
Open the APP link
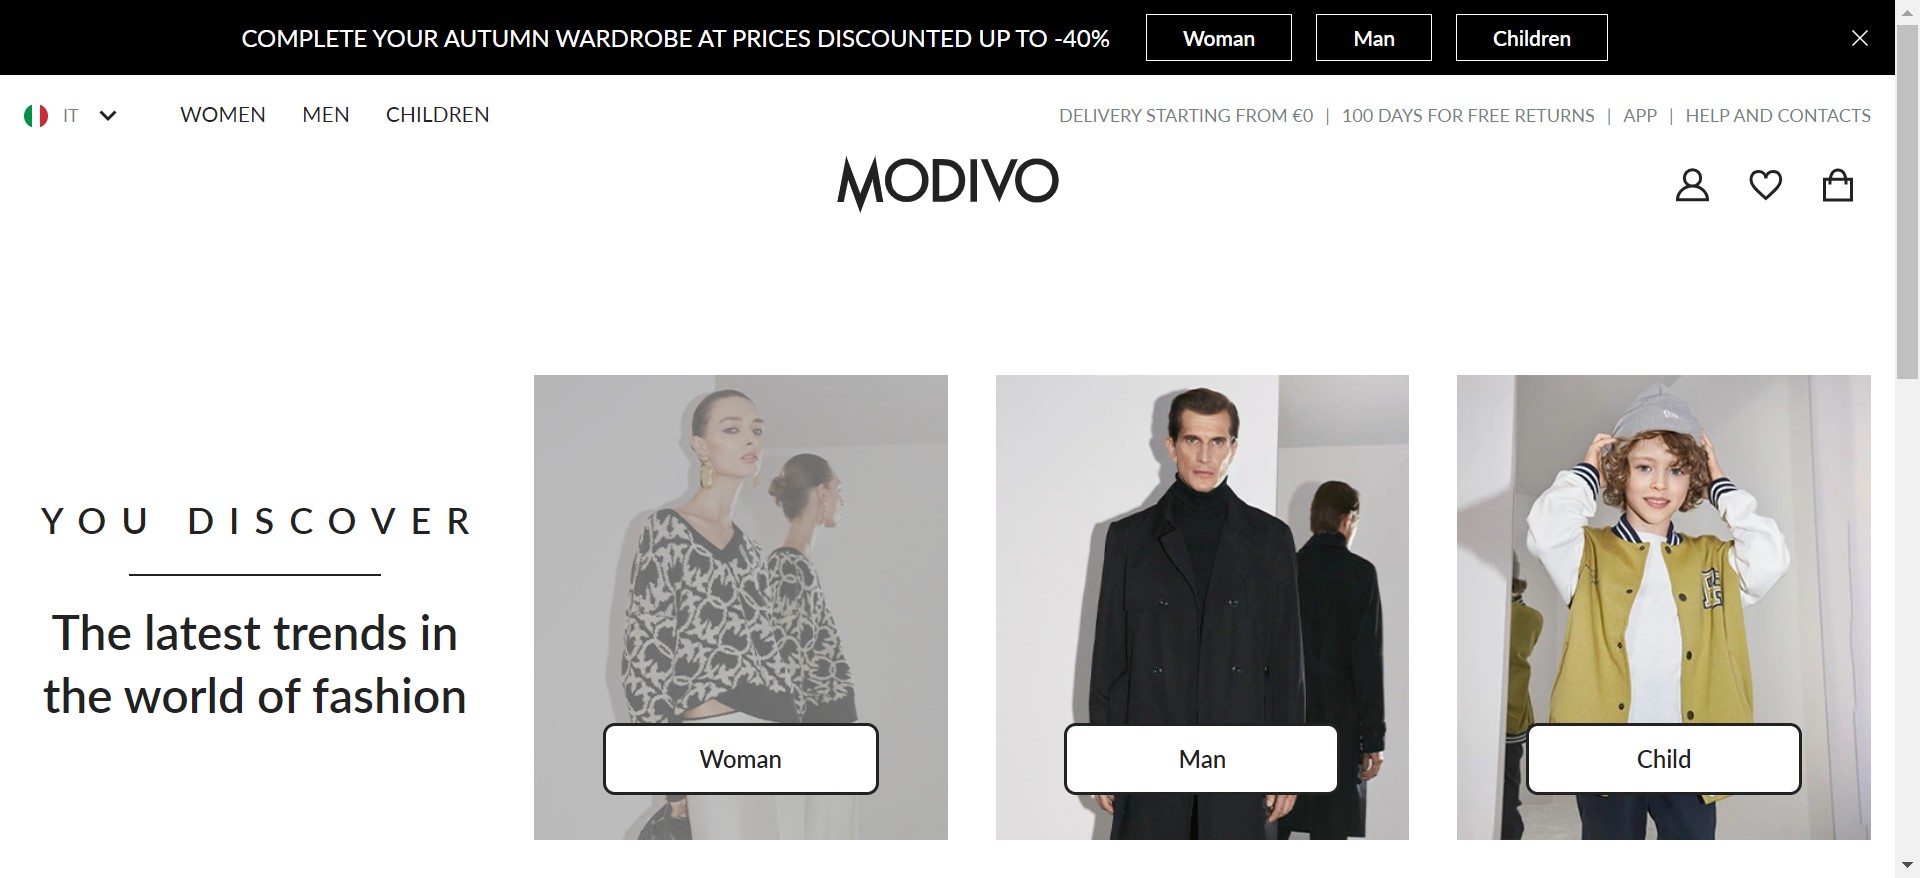pos(1640,116)
